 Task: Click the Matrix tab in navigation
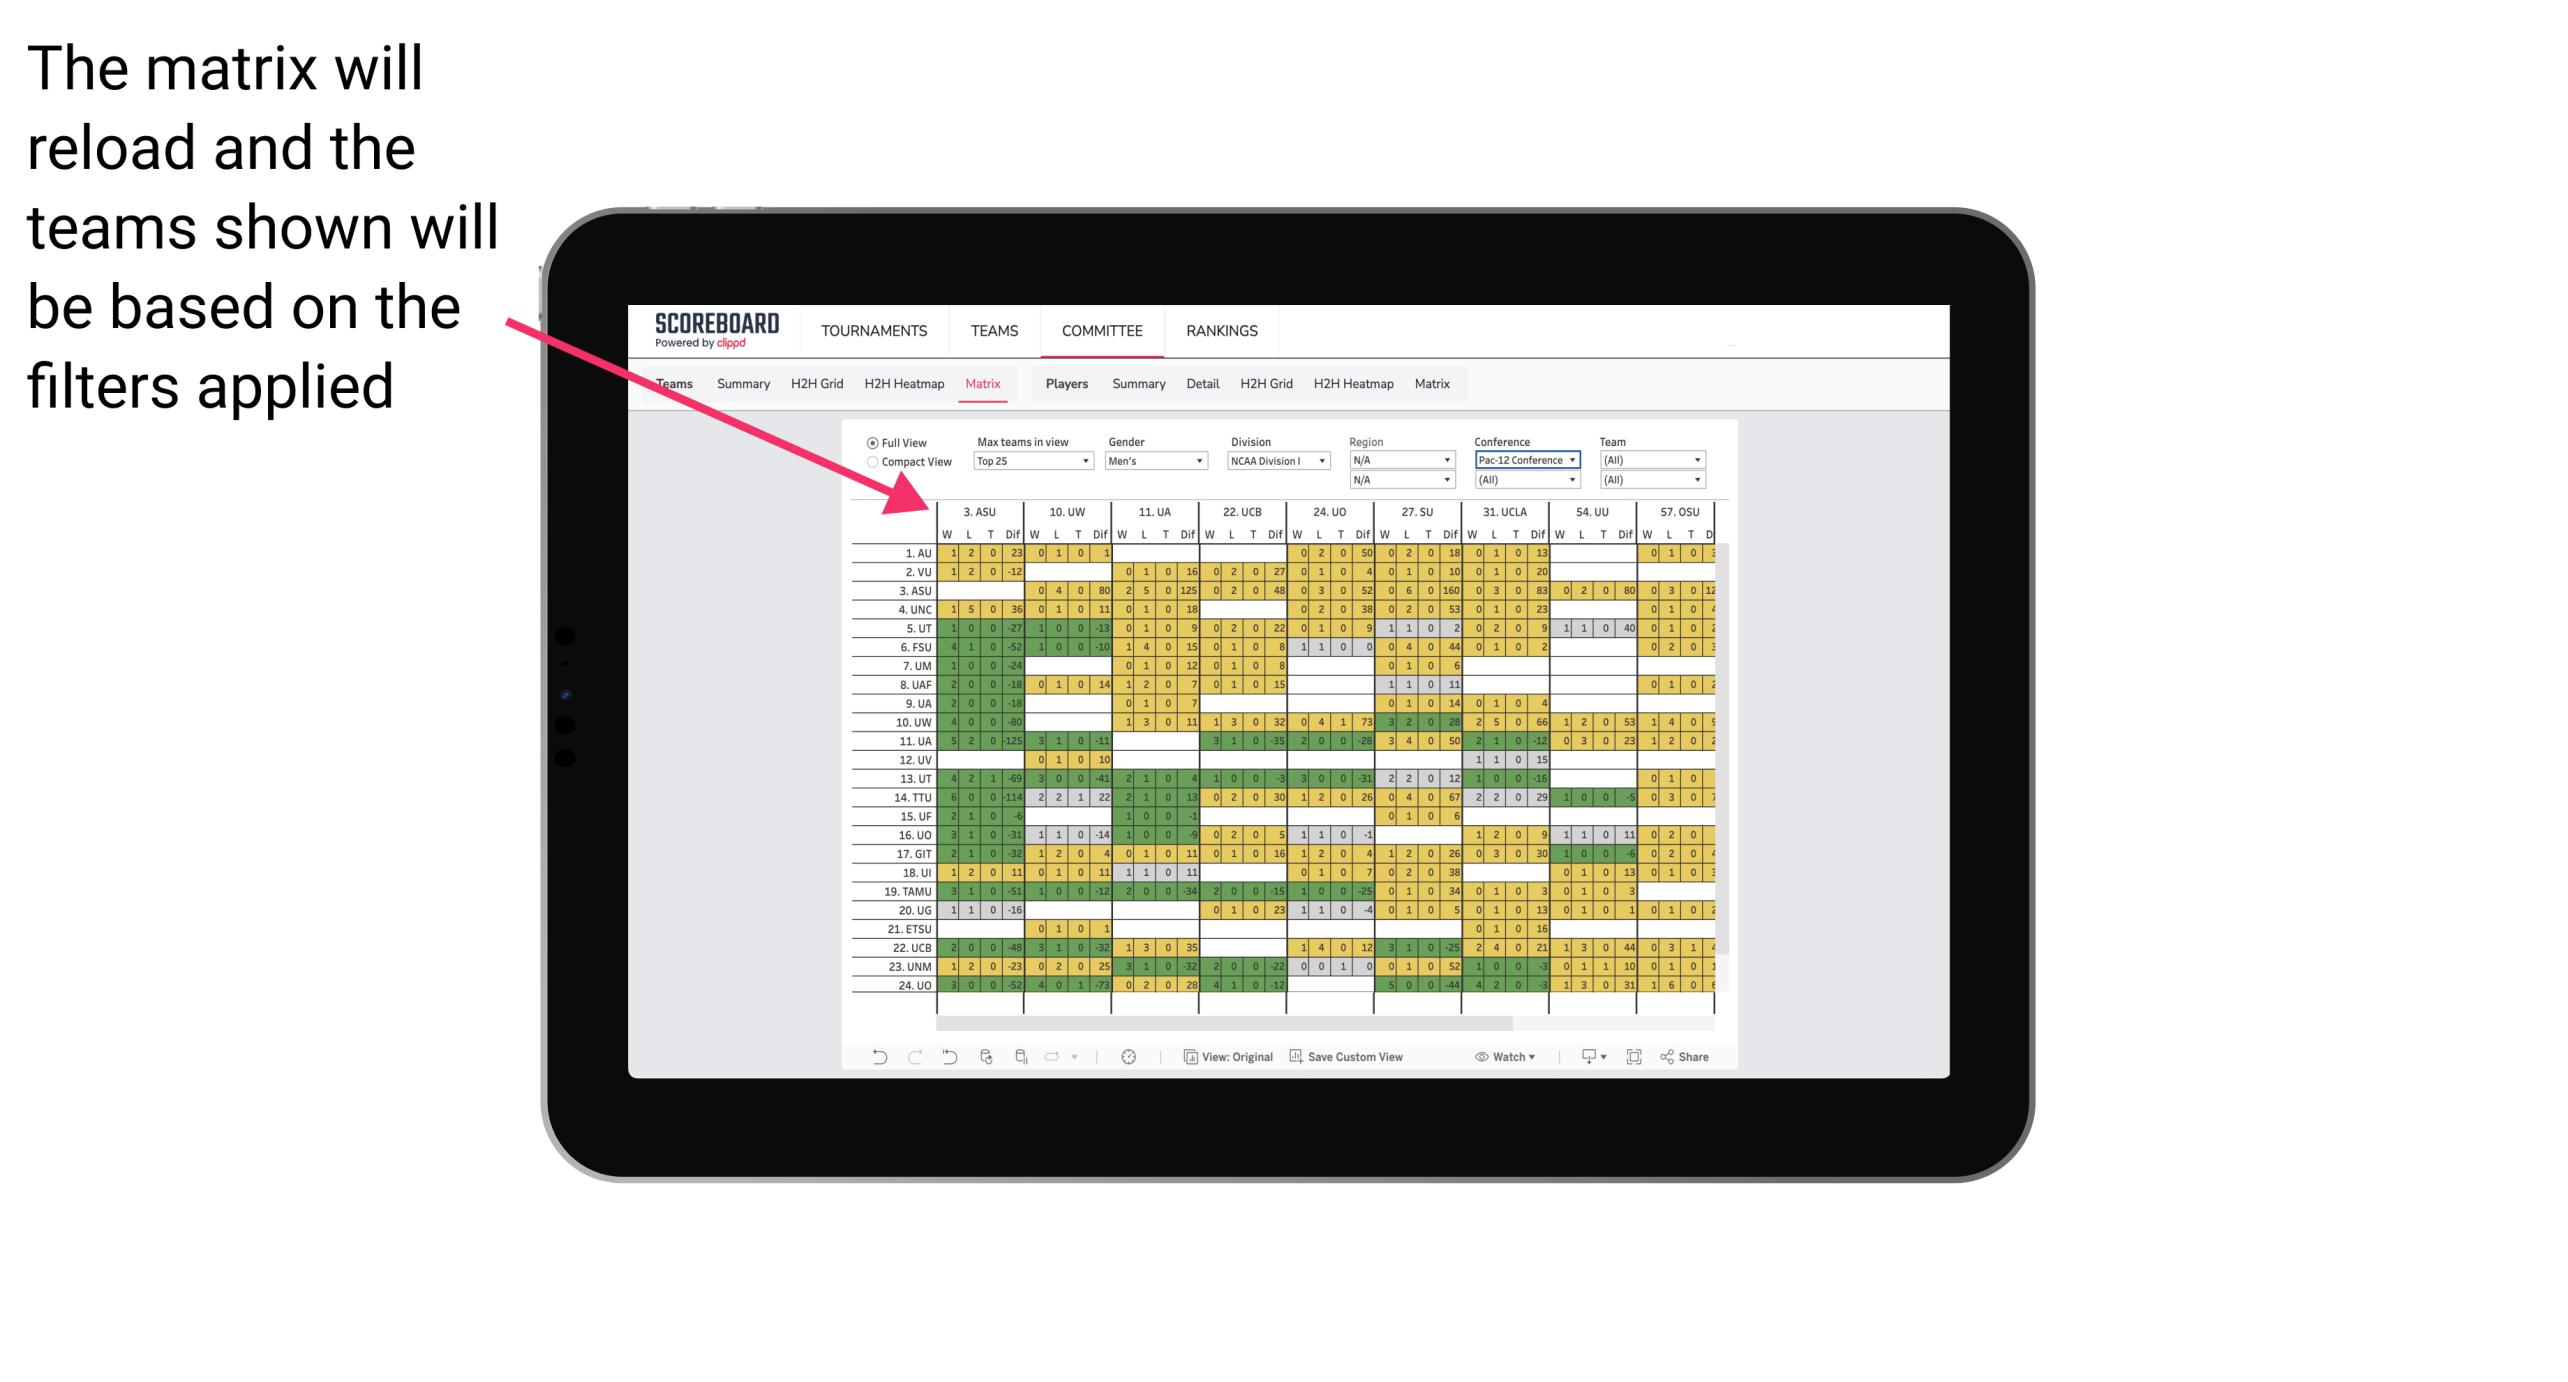tap(984, 383)
